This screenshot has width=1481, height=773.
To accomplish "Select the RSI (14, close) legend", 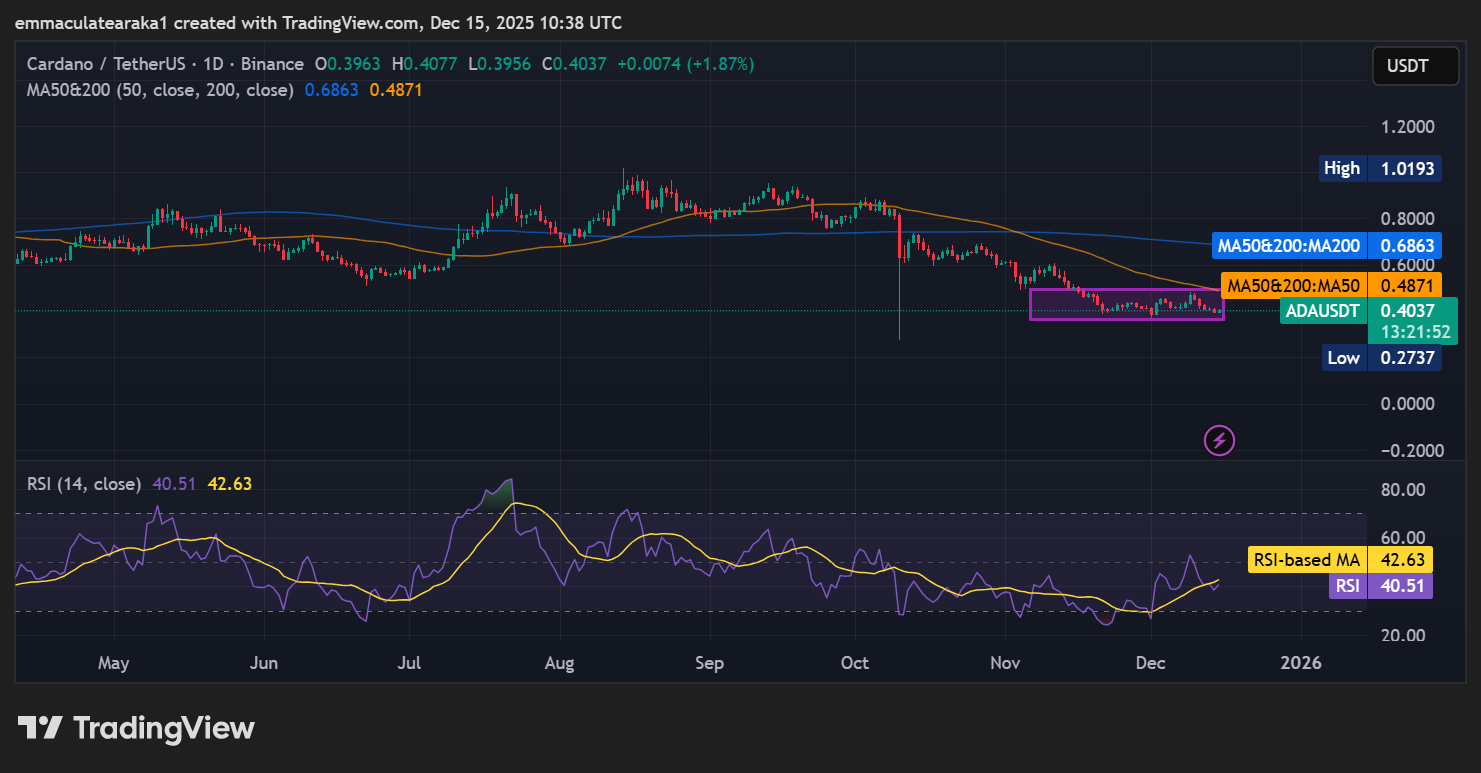I will pyautogui.click(x=84, y=484).
